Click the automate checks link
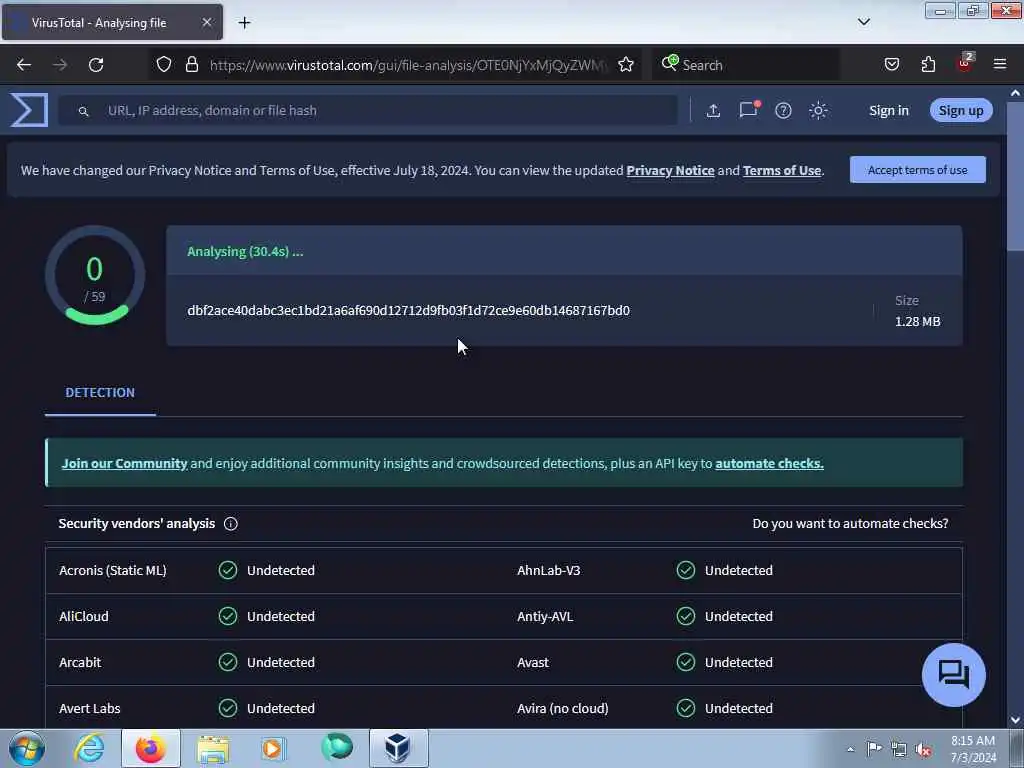Image resolution: width=1024 pixels, height=768 pixels. click(x=769, y=463)
